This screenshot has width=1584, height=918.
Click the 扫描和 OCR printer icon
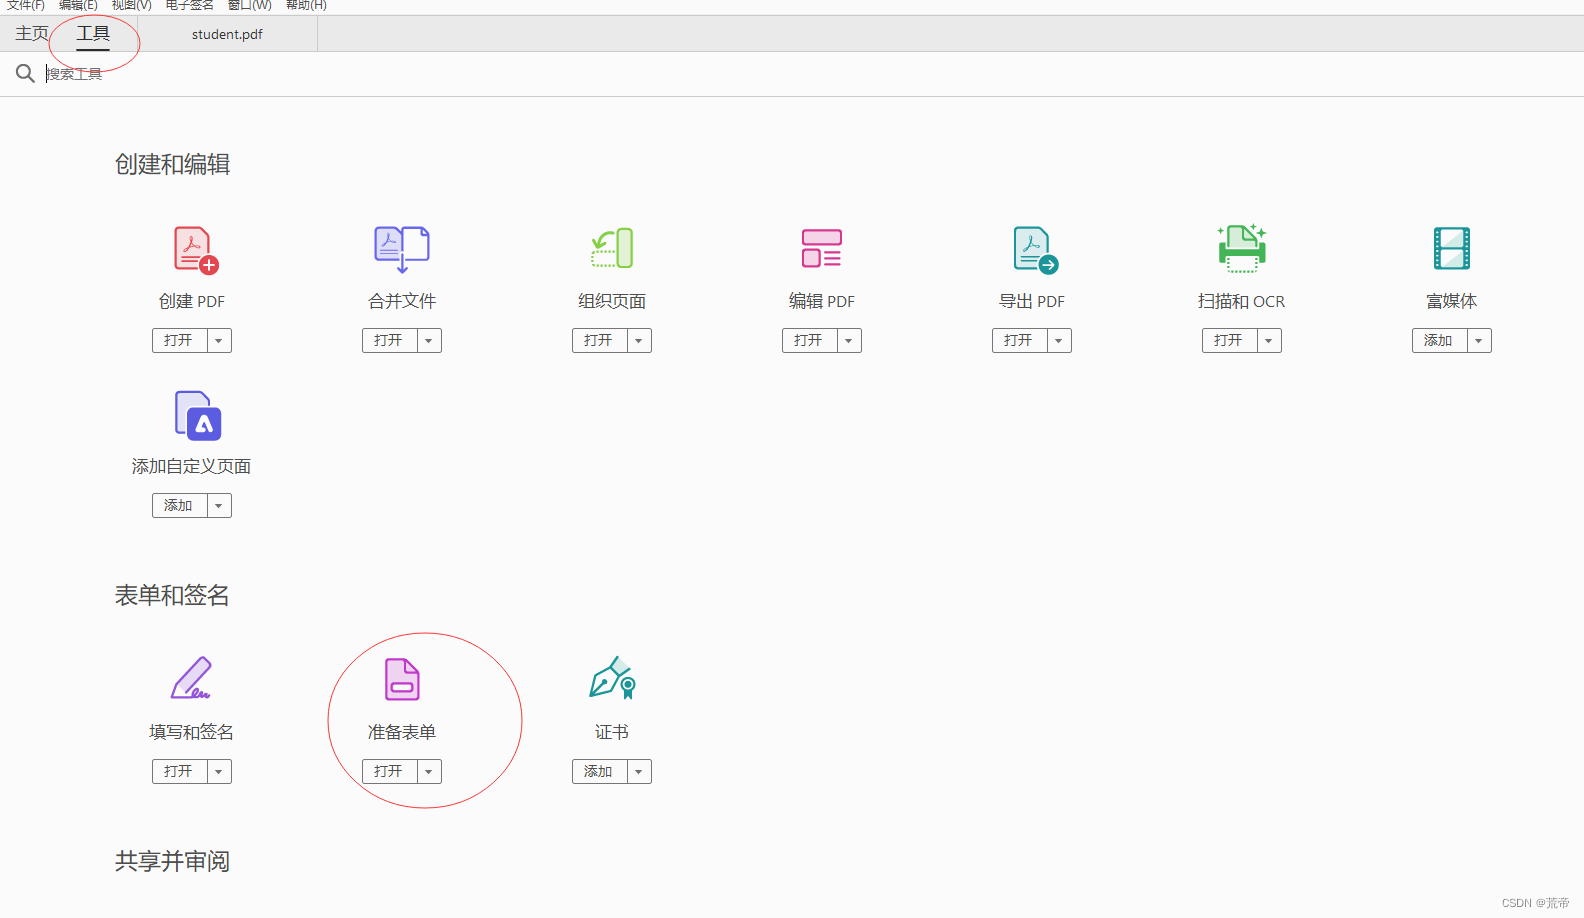click(x=1242, y=248)
